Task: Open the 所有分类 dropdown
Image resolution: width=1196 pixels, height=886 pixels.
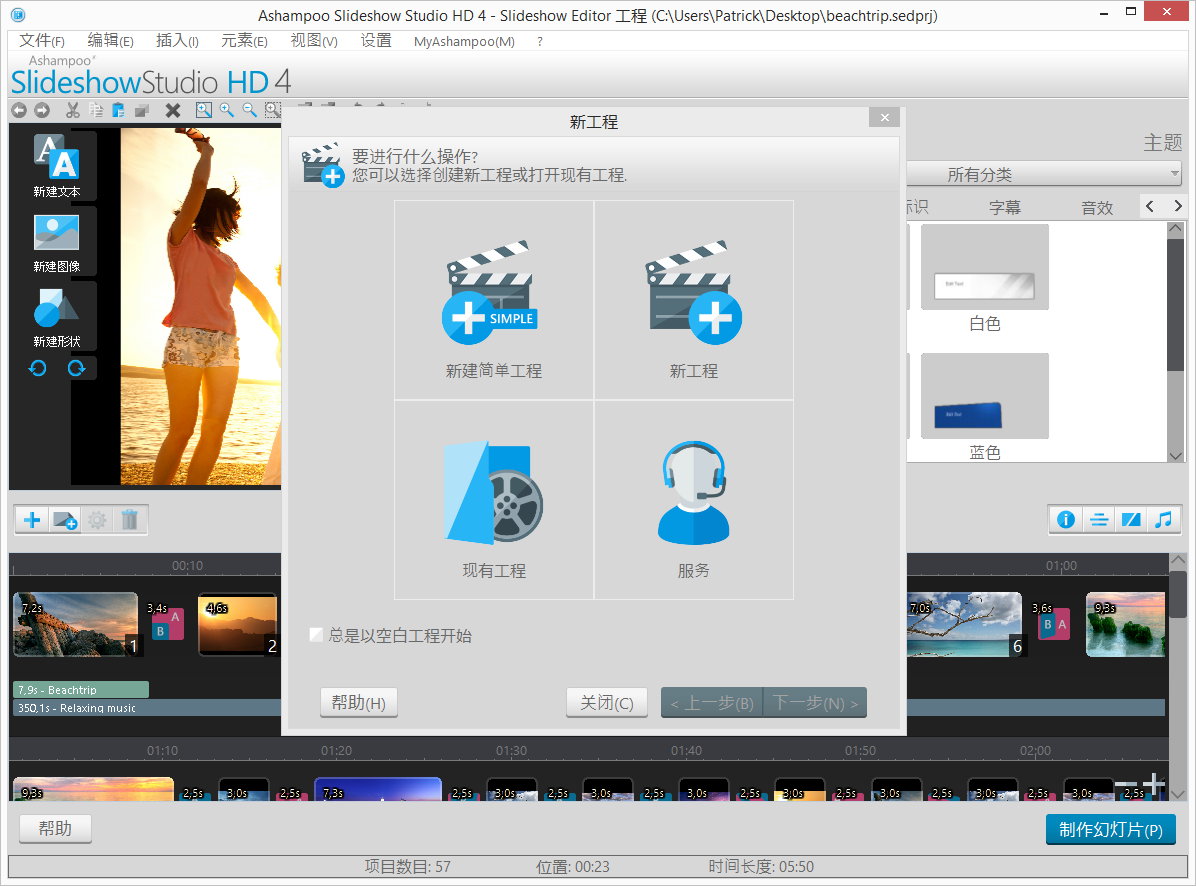Action: point(1044,174)
